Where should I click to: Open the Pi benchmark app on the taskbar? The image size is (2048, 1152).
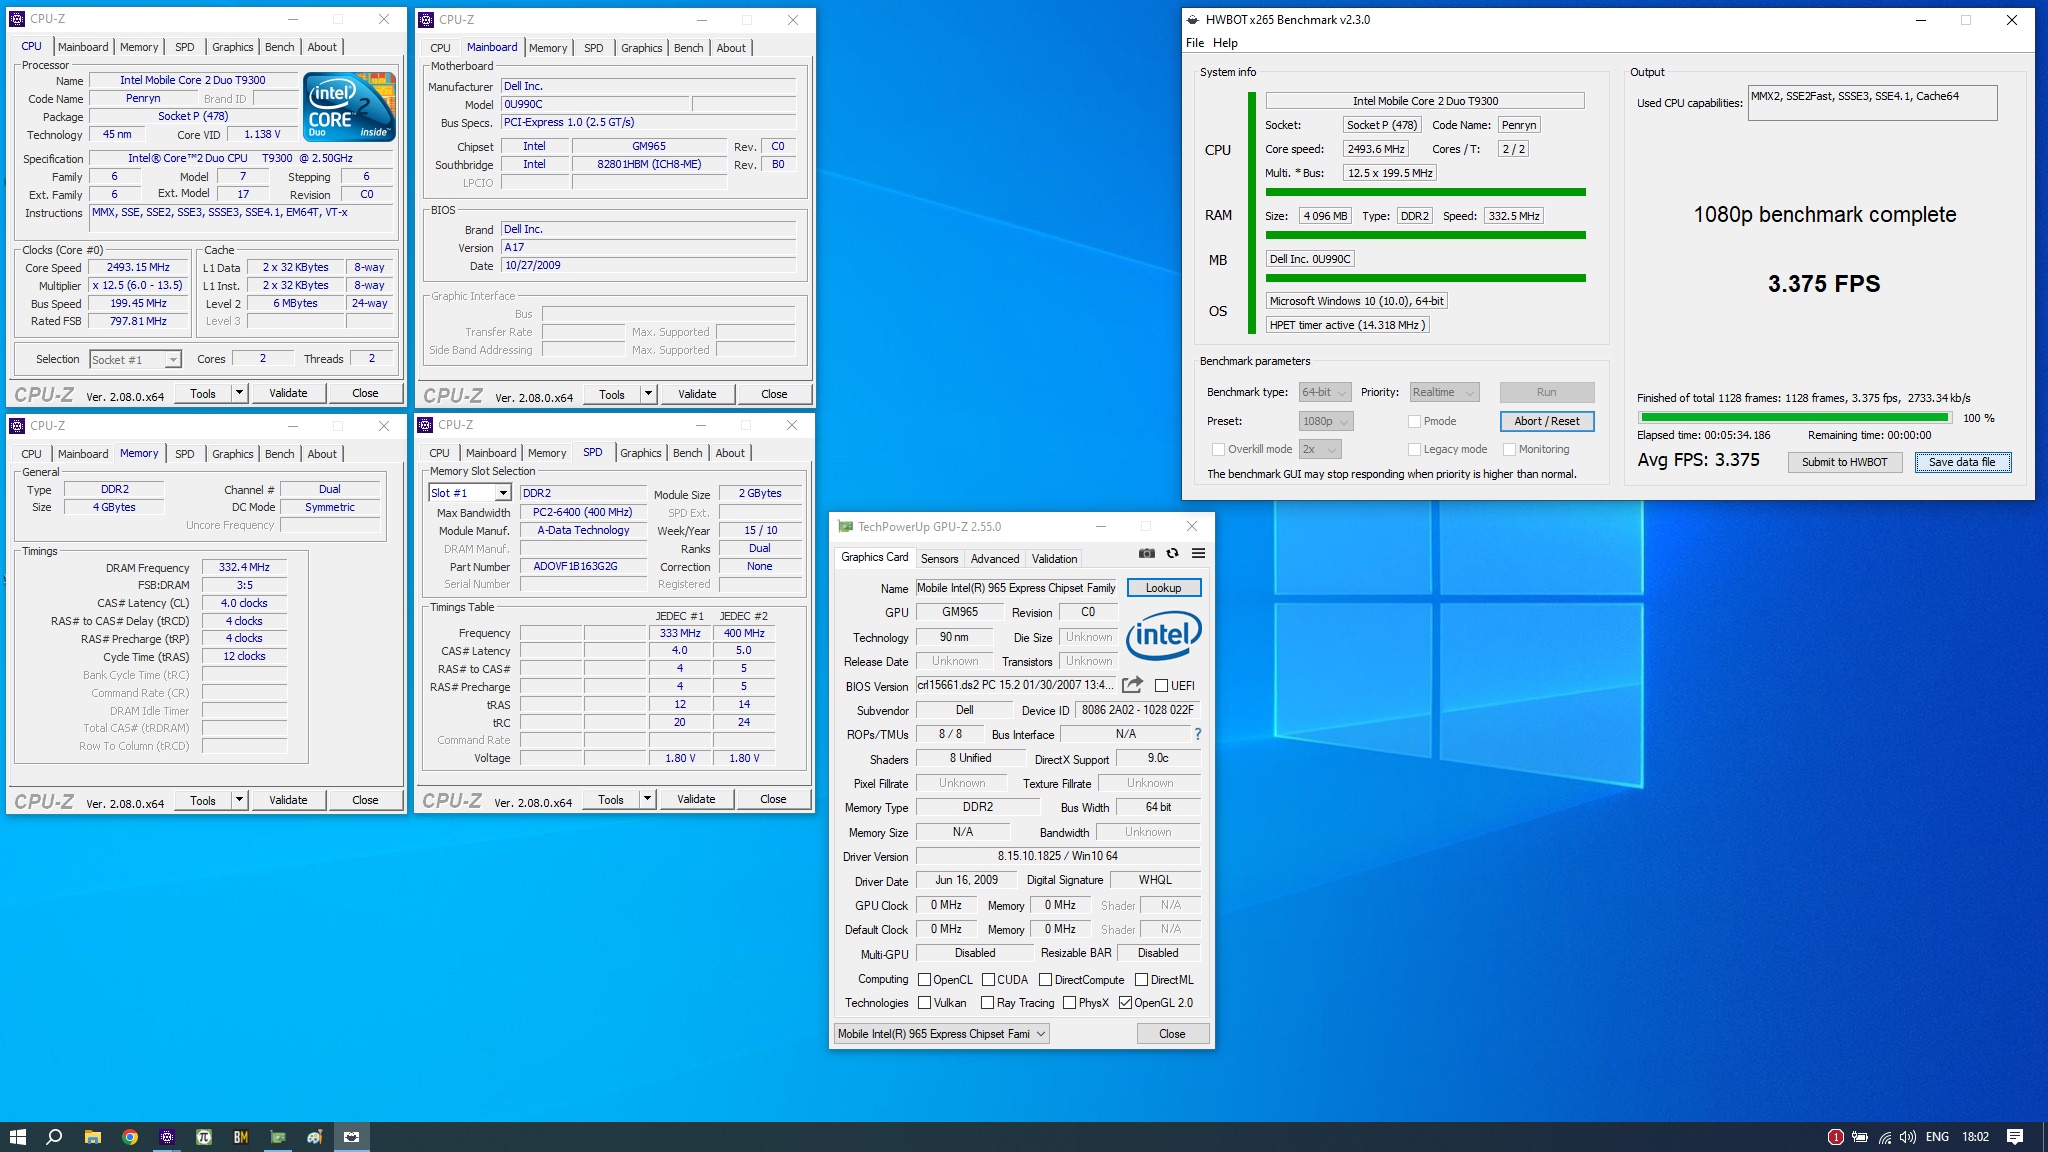point(204,1137)
